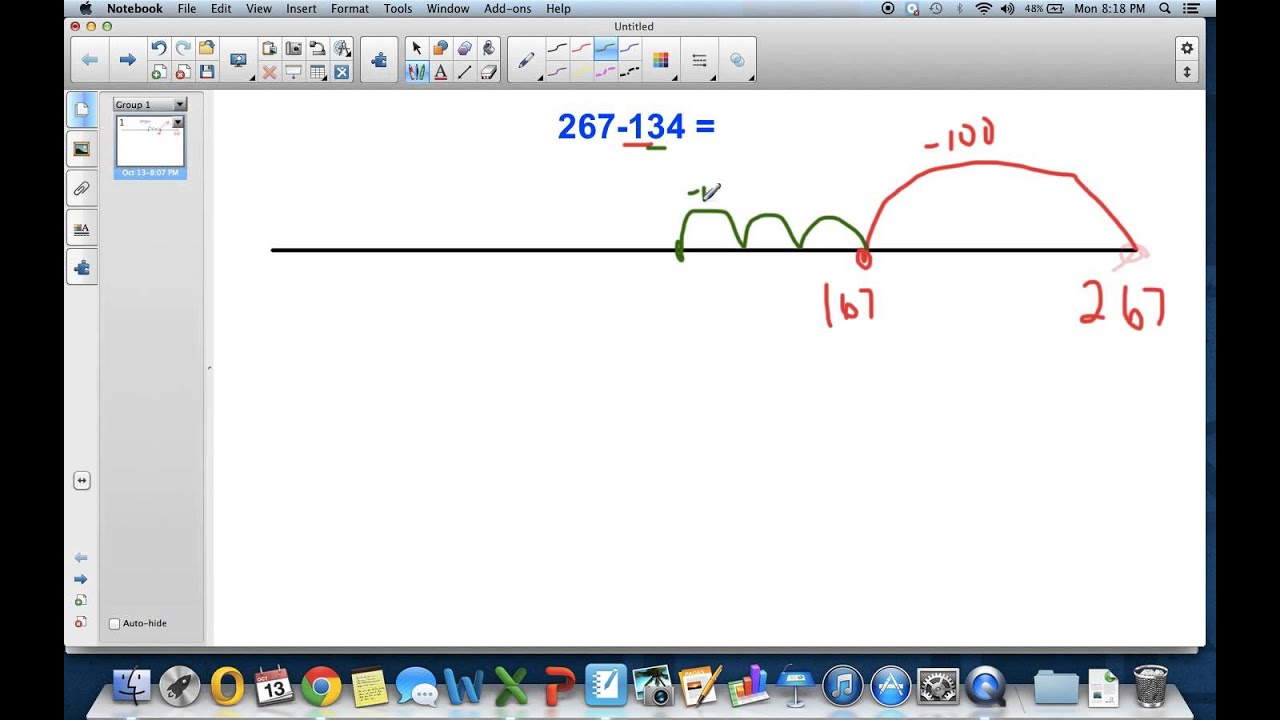Select the Text tool with letter A

(x=441, y=72)
